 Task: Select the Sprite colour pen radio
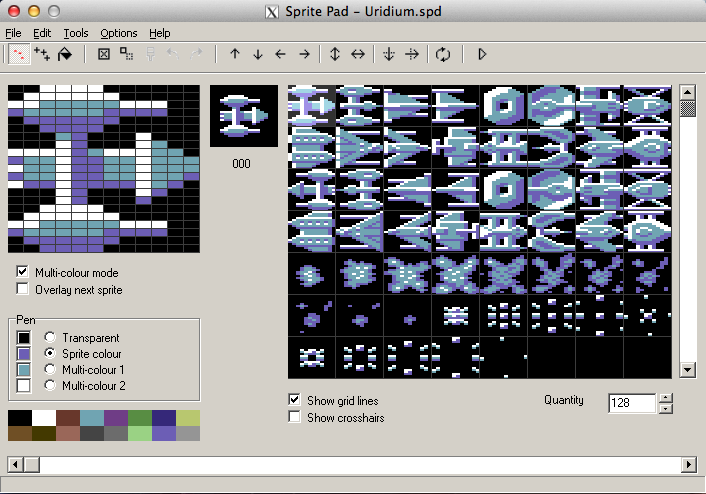click(50, 353)
